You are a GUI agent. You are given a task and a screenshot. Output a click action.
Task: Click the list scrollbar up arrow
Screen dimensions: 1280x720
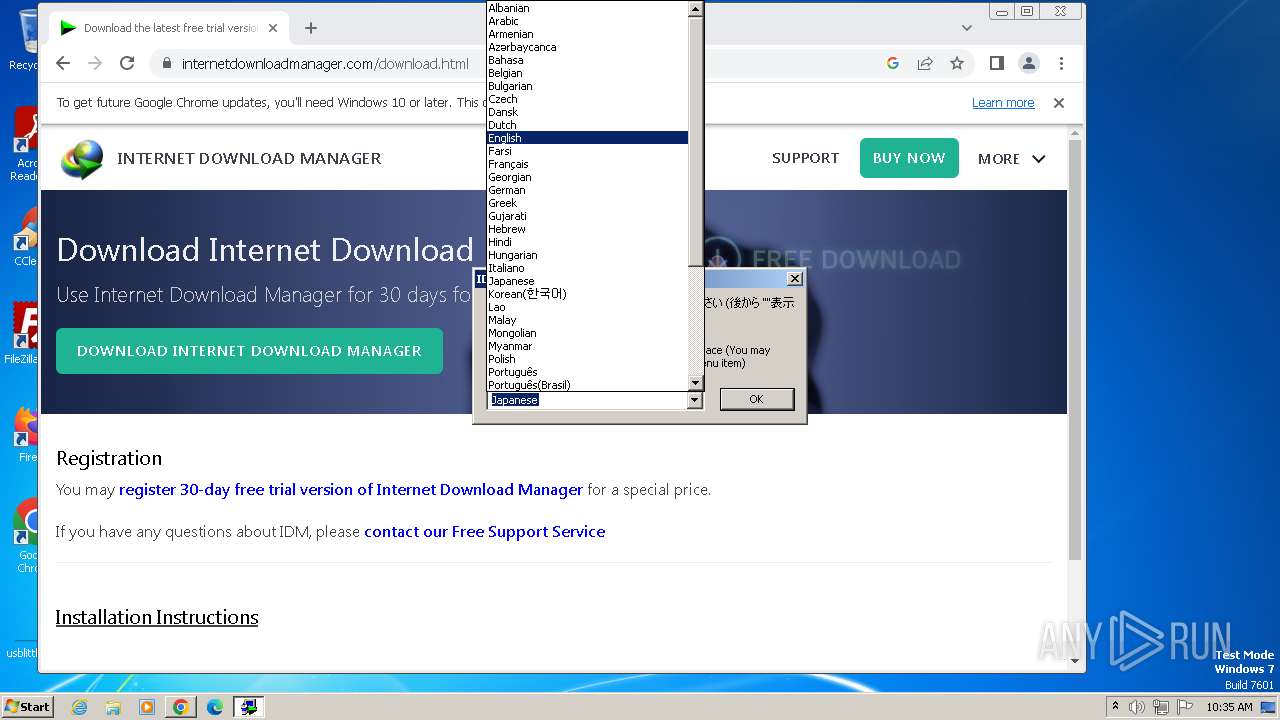pos(696,9)
